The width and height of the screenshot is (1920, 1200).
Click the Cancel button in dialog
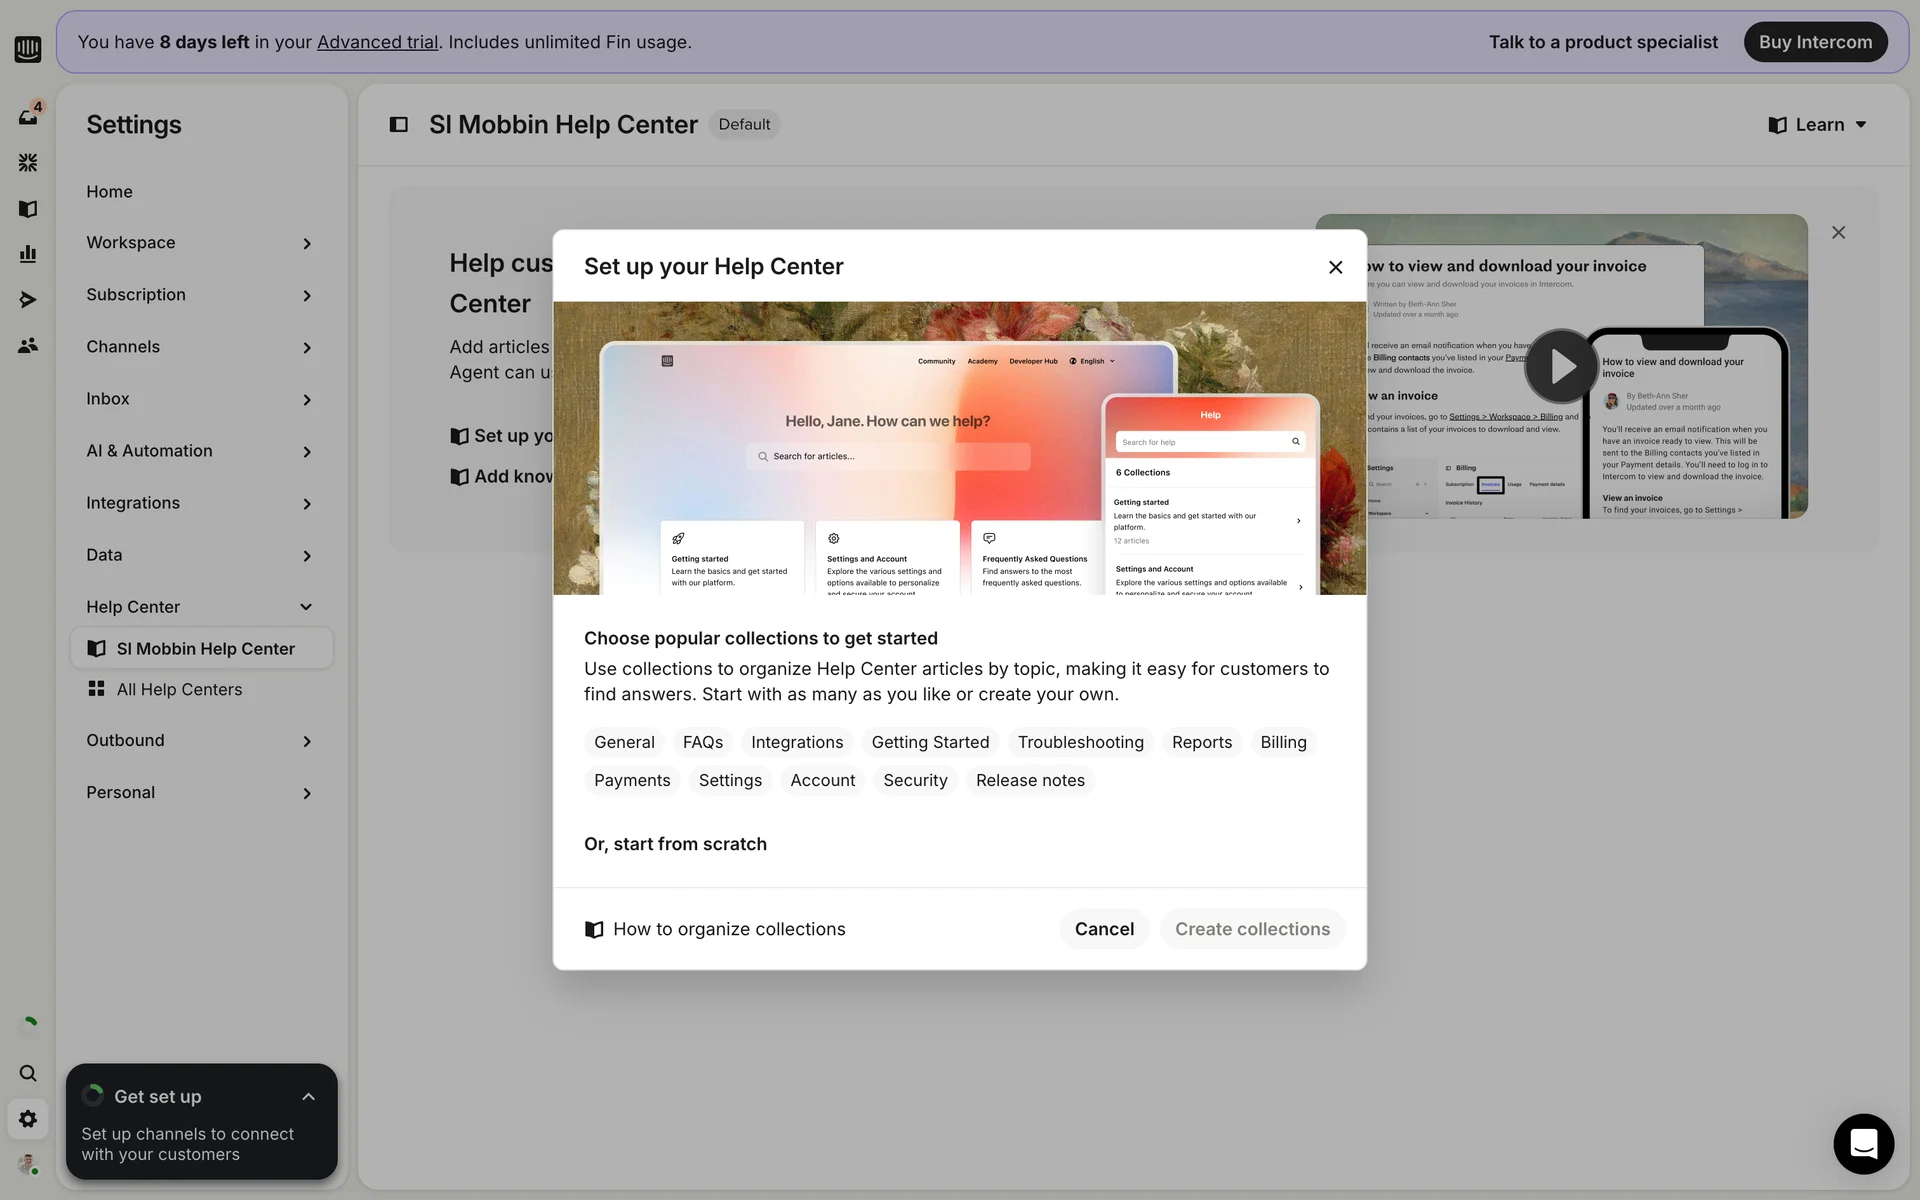click(x=1103, y=929)
